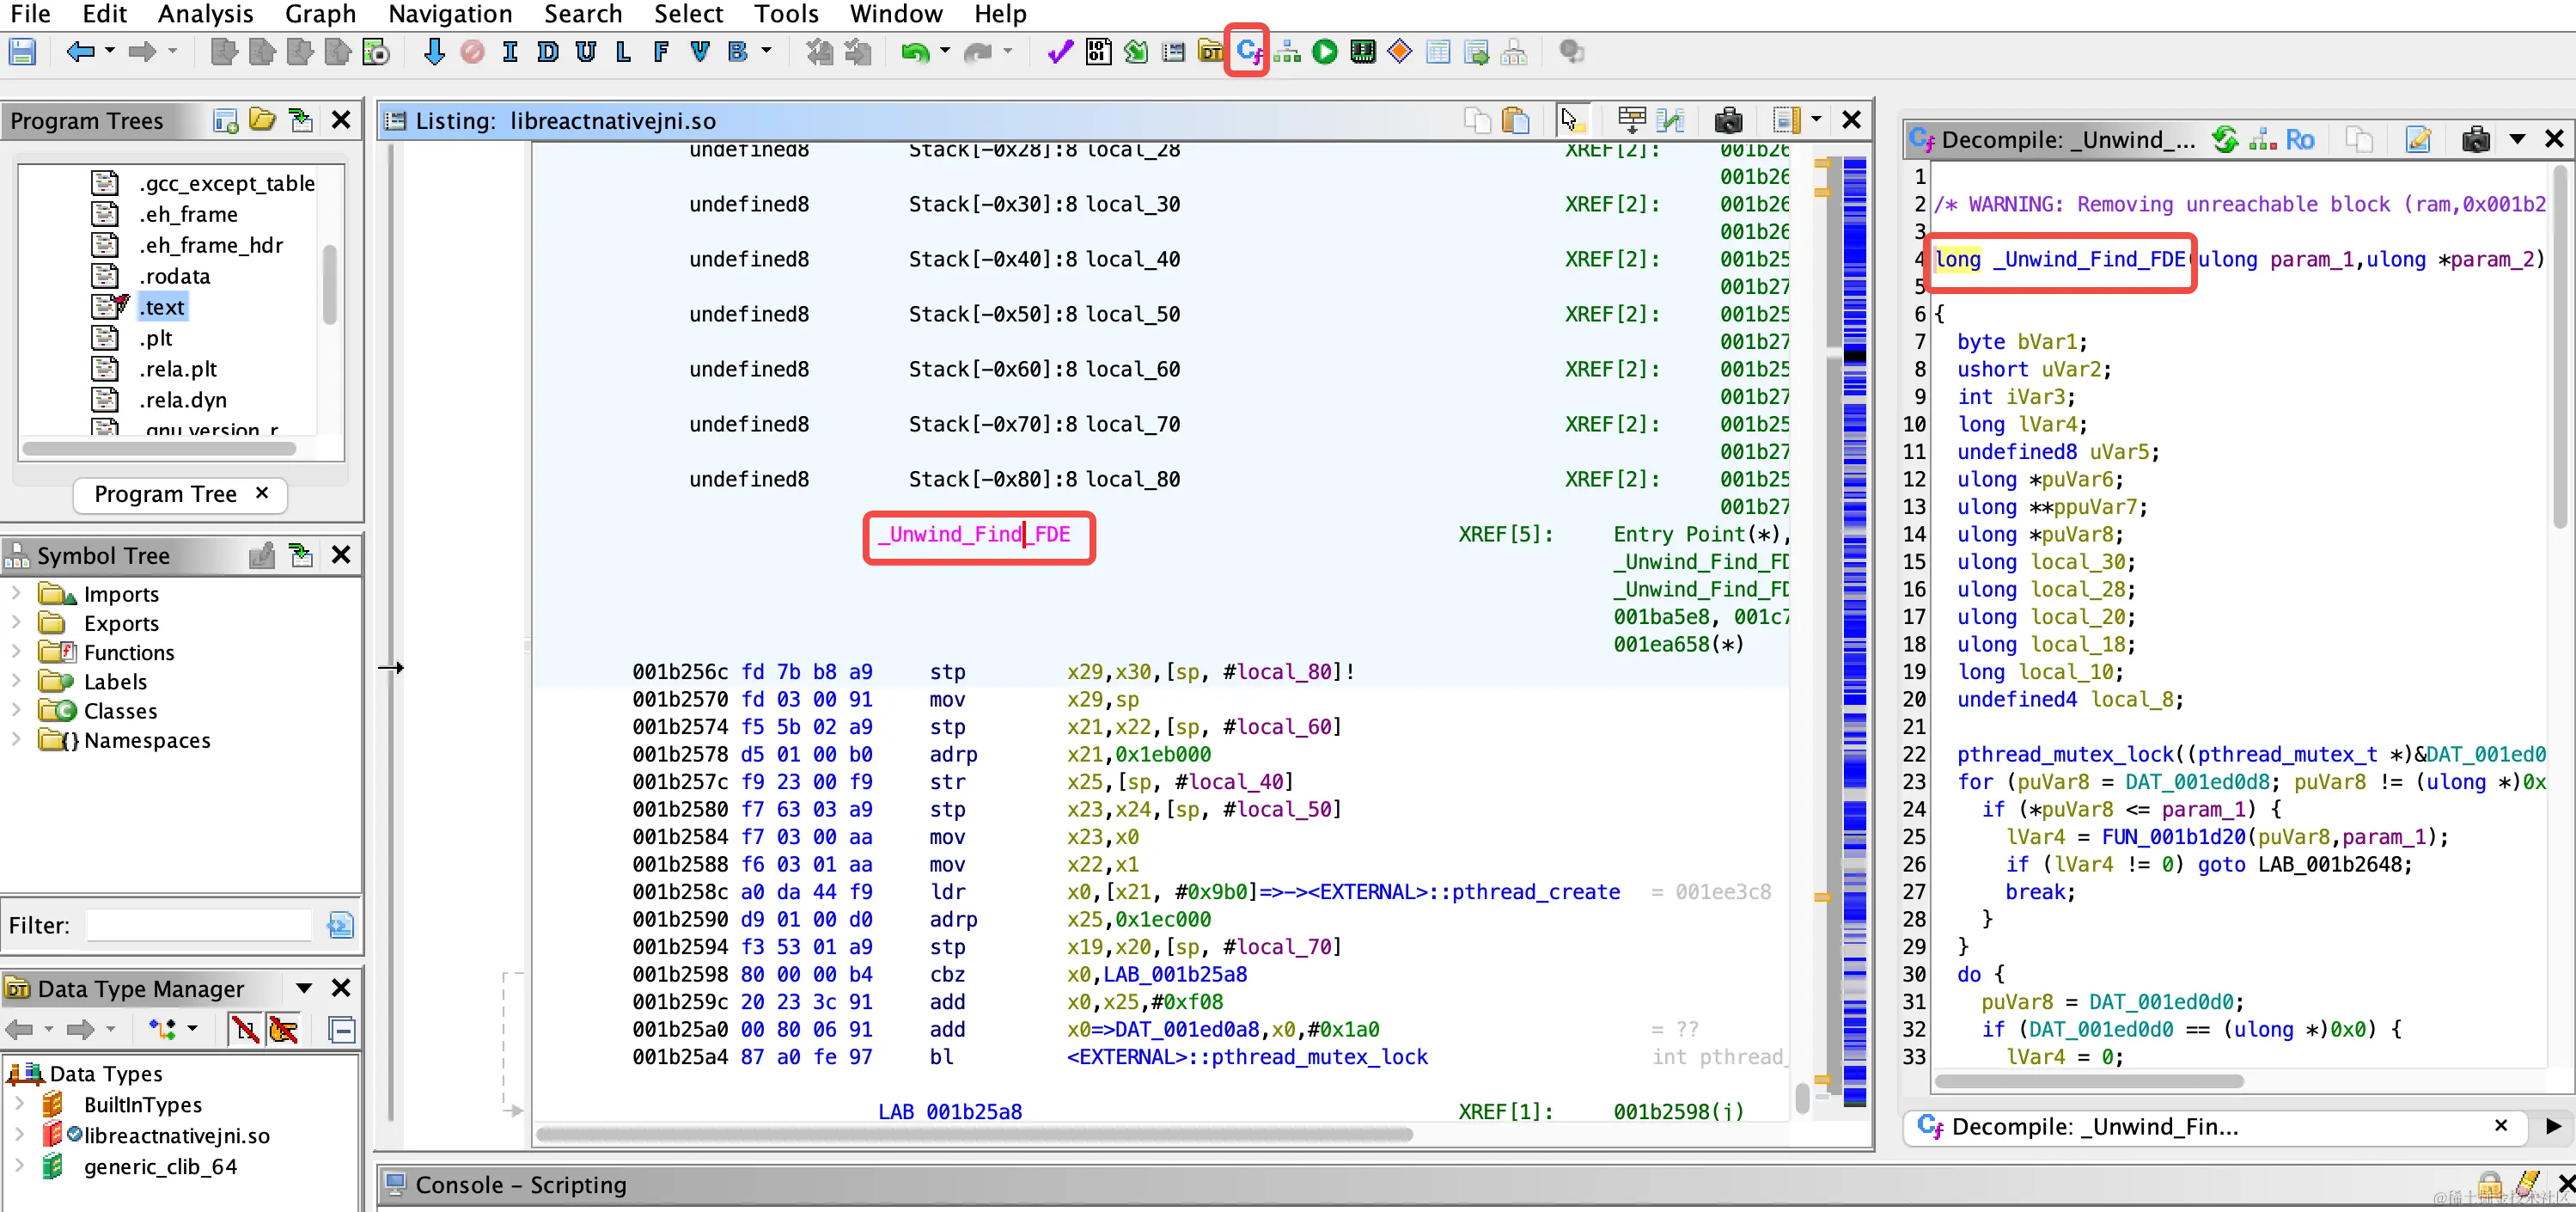Open the Data Type Manager dropdown menu arrow

click(303, 988)
